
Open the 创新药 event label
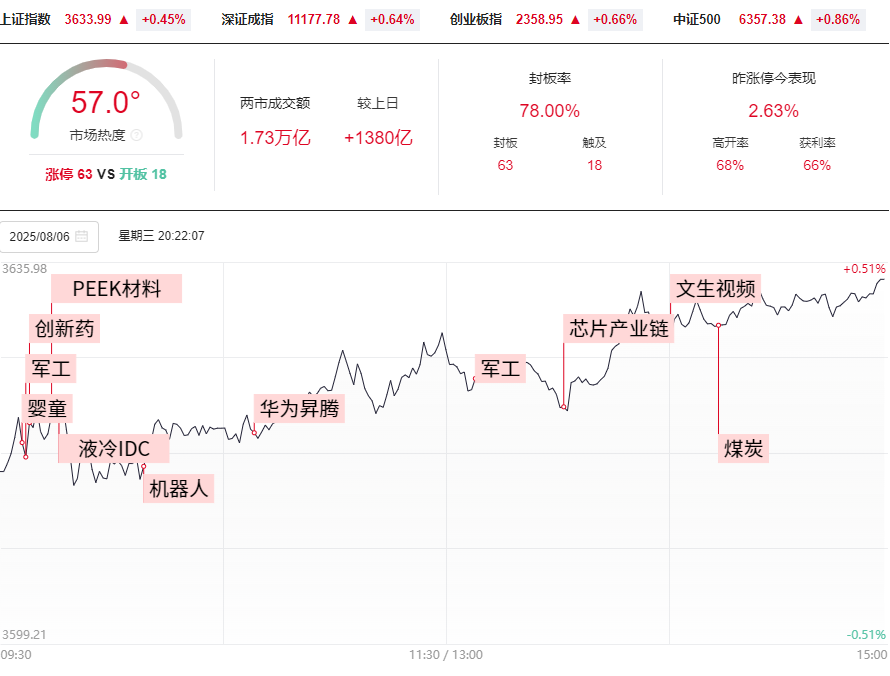point(64,329)
